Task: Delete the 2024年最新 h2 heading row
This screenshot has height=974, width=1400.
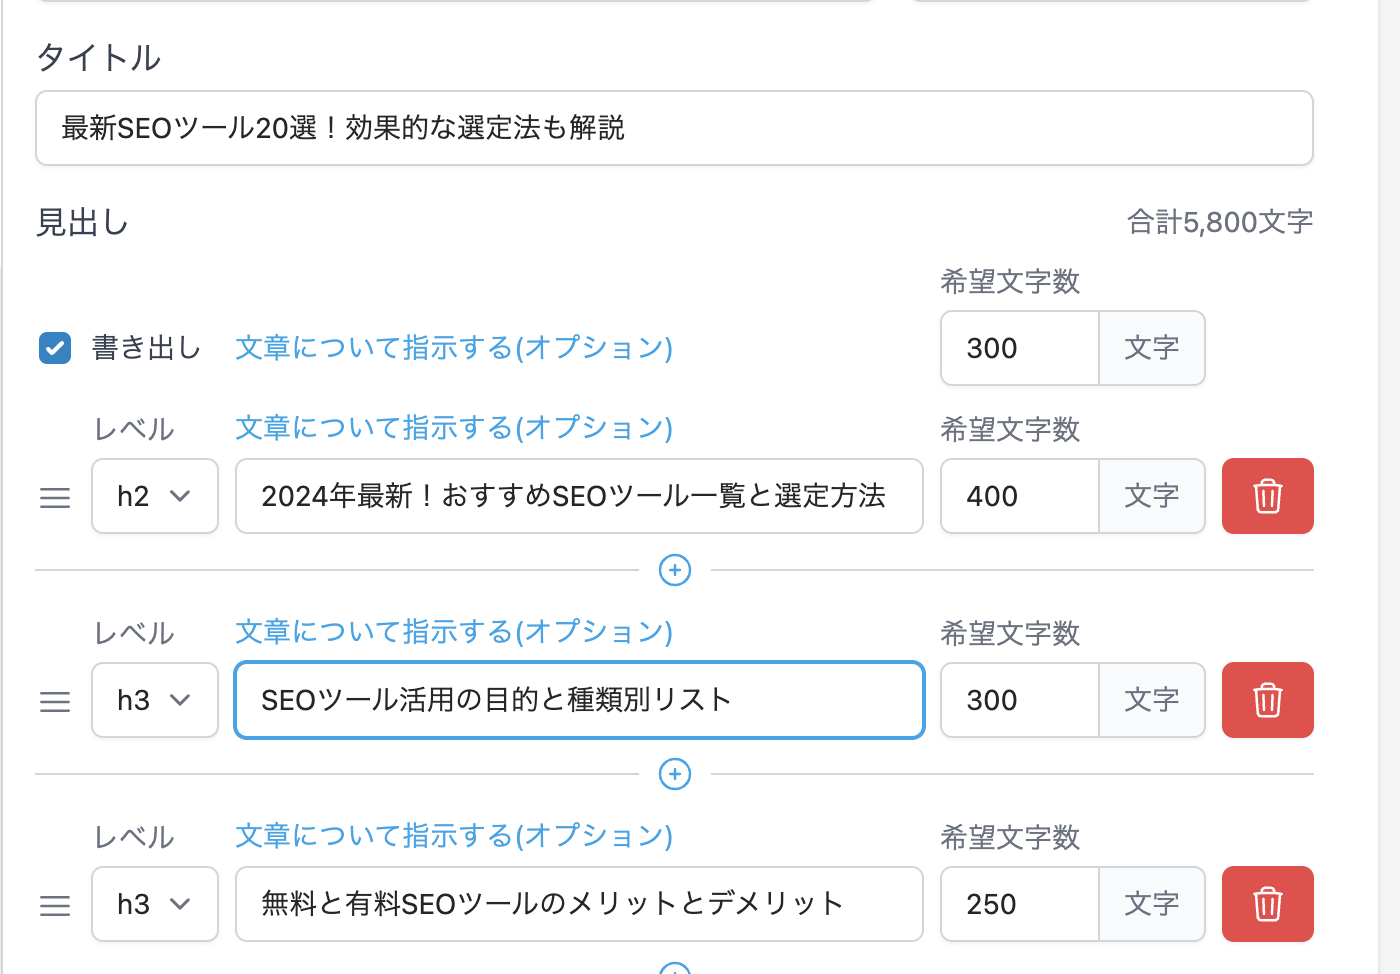Action: pyautogui.click(x=1267, y=496)
